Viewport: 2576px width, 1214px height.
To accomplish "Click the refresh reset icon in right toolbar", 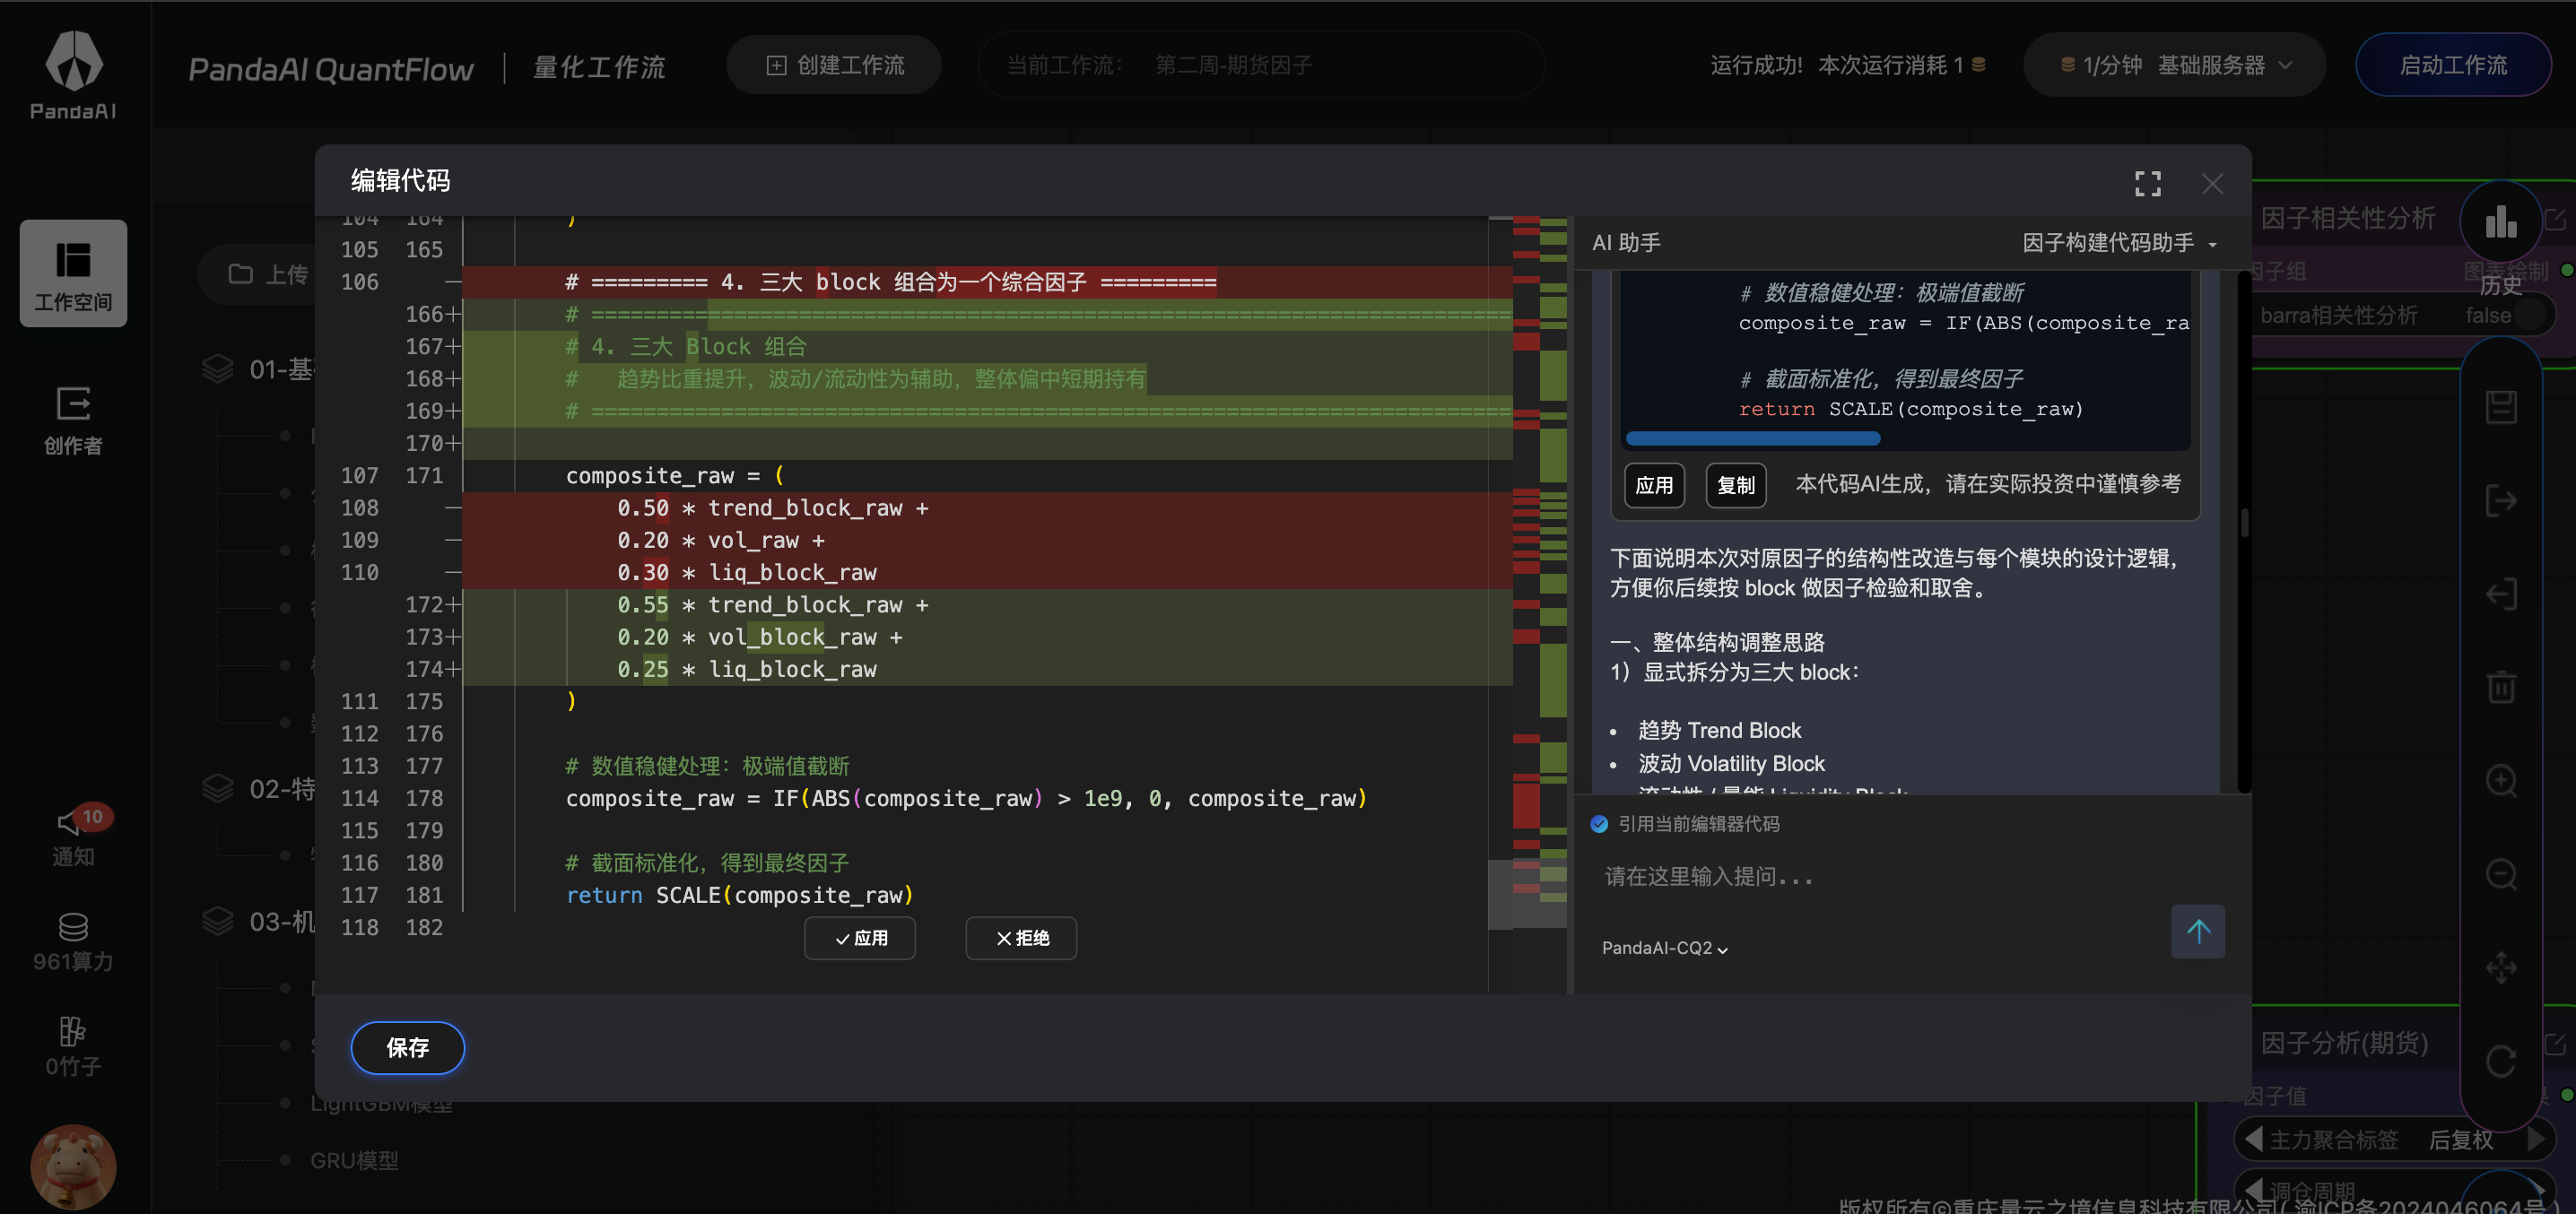I will tap(2500, 1061).
